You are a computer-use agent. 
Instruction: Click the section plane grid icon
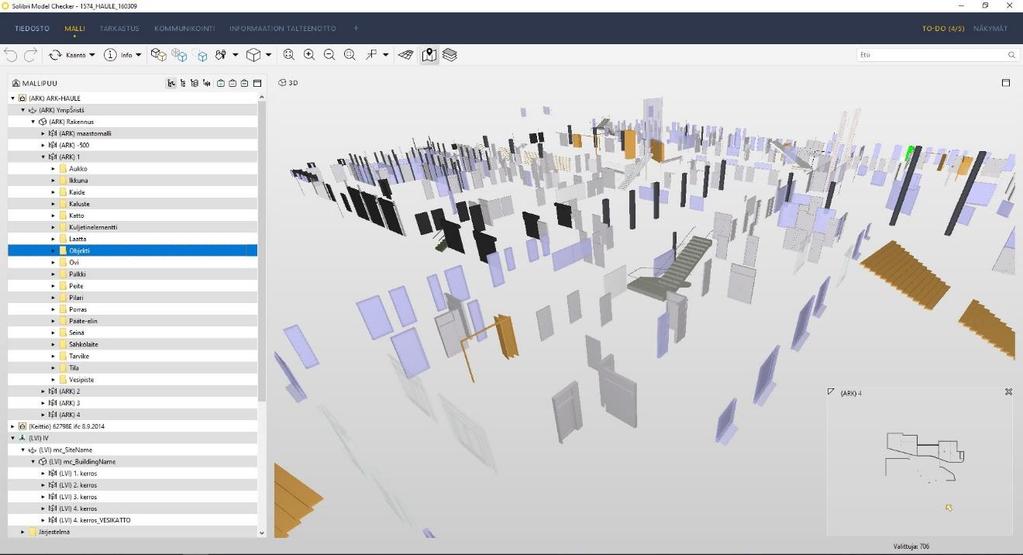point(406,55)
